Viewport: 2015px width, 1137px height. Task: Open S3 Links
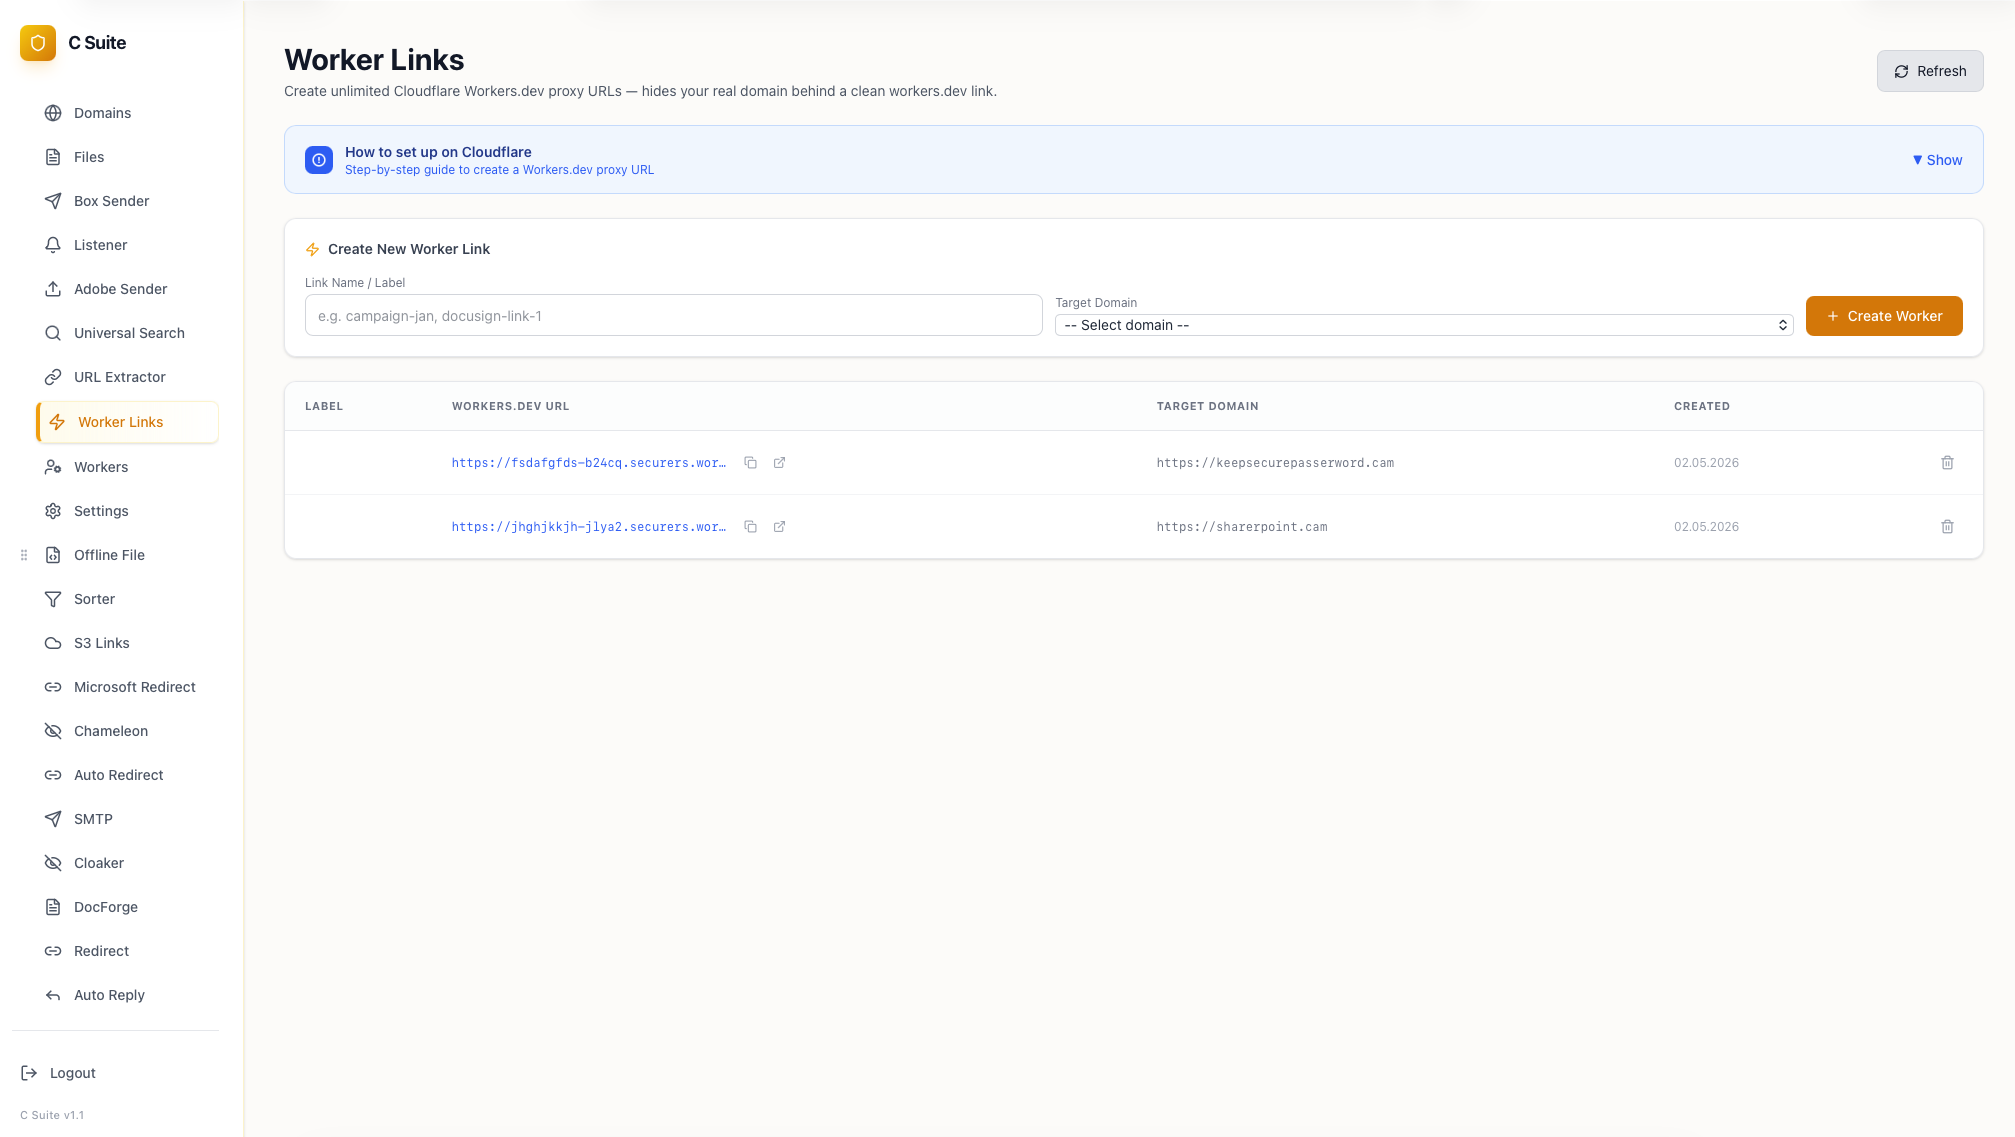127,643
